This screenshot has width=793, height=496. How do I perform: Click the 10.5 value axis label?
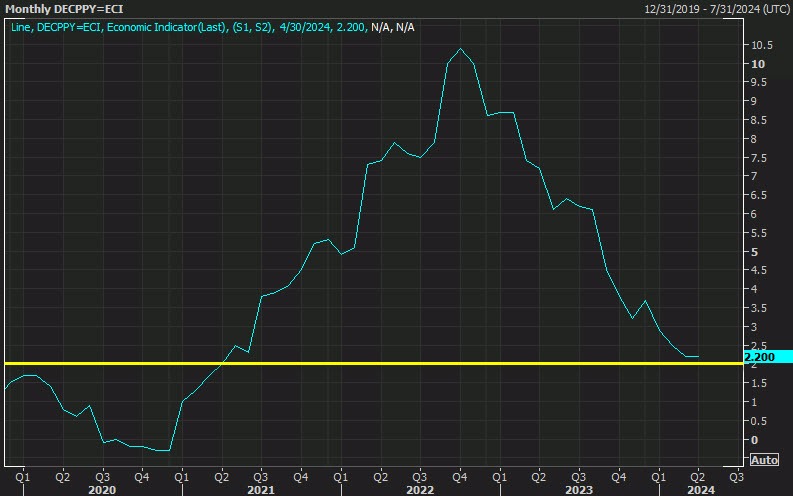pyautogui.click(x=762, y=45)
